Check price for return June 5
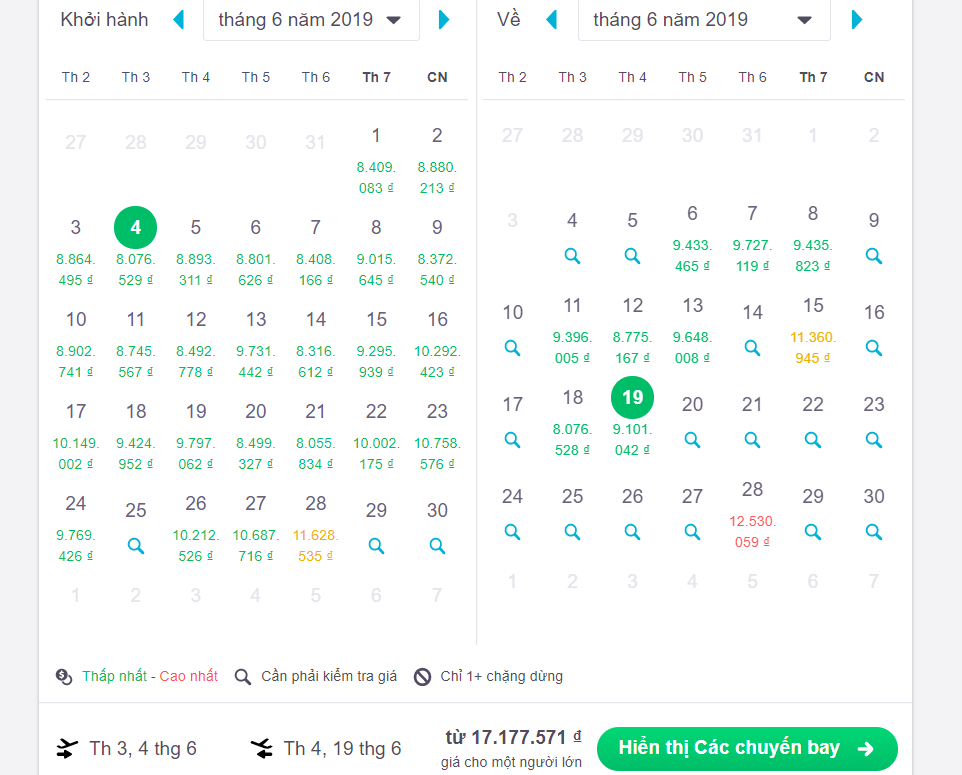The width and height of the screenshot is (962, 775). pyautogui.click(x=632, y=256)
